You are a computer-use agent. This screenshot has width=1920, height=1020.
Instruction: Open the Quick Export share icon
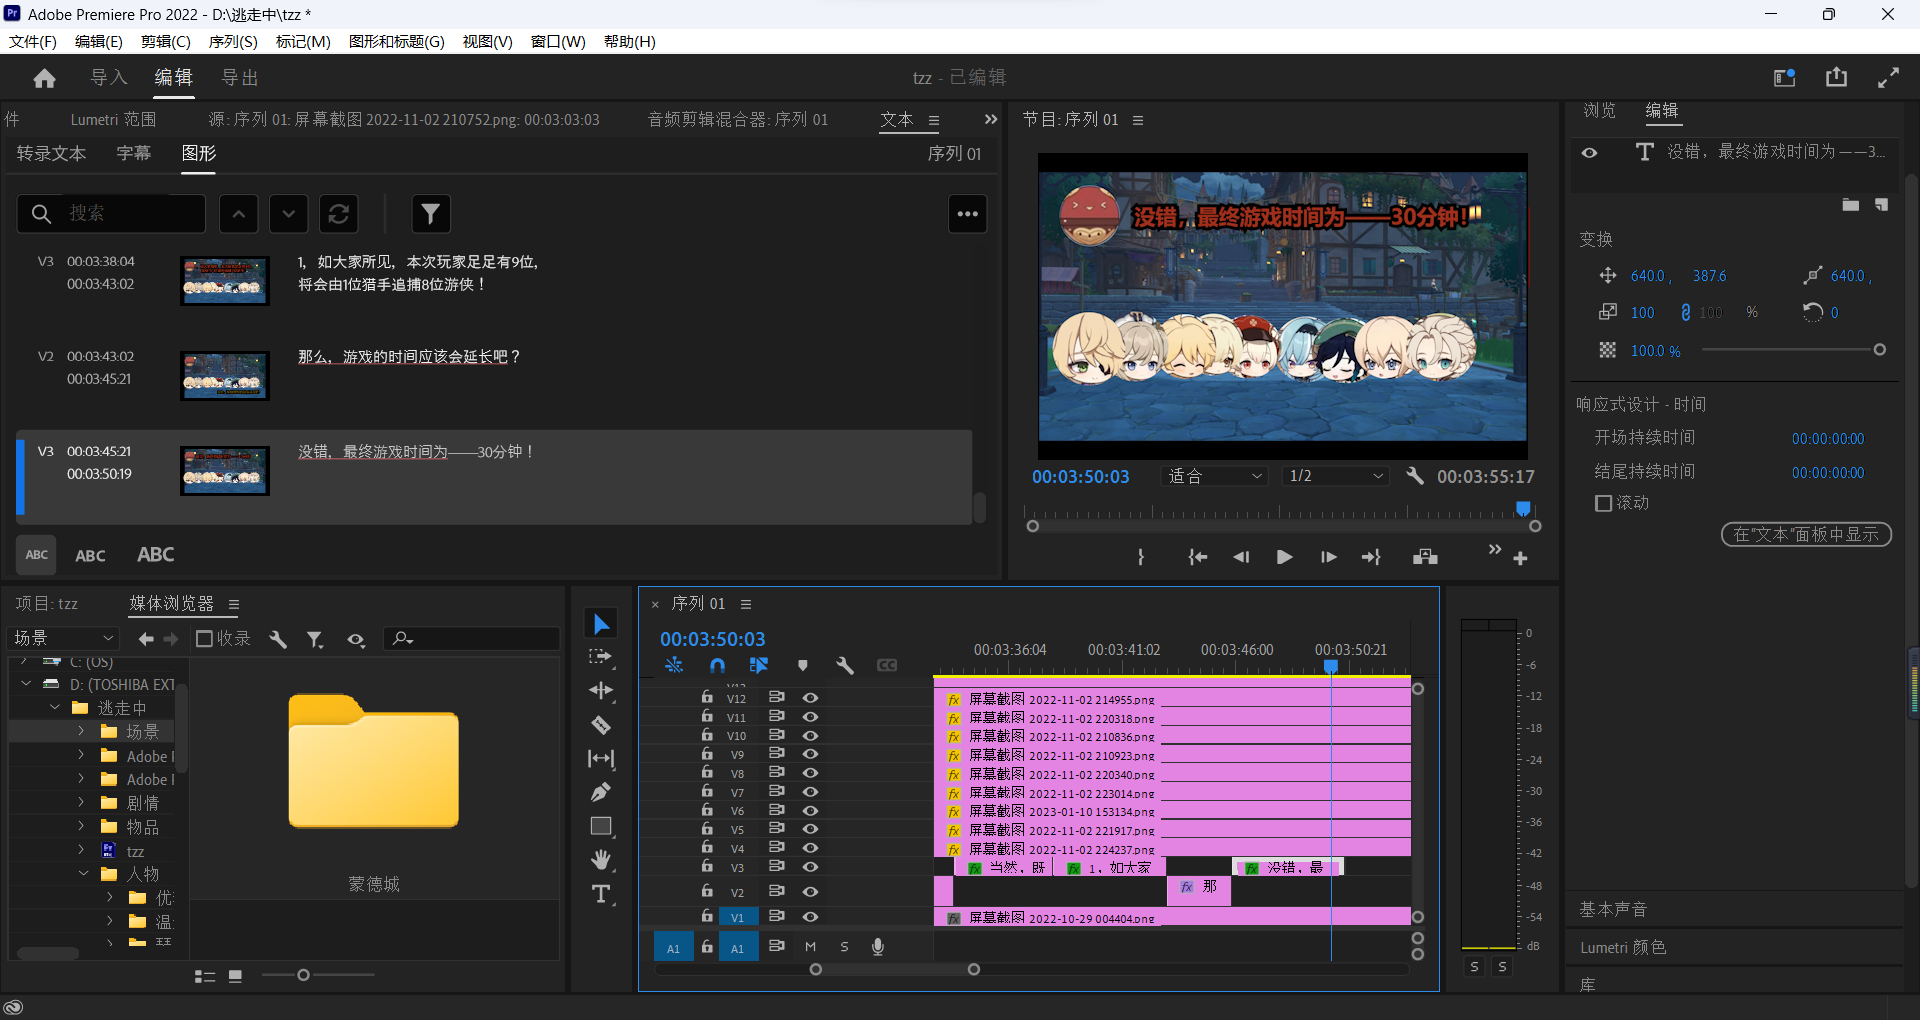(1836, 77)
